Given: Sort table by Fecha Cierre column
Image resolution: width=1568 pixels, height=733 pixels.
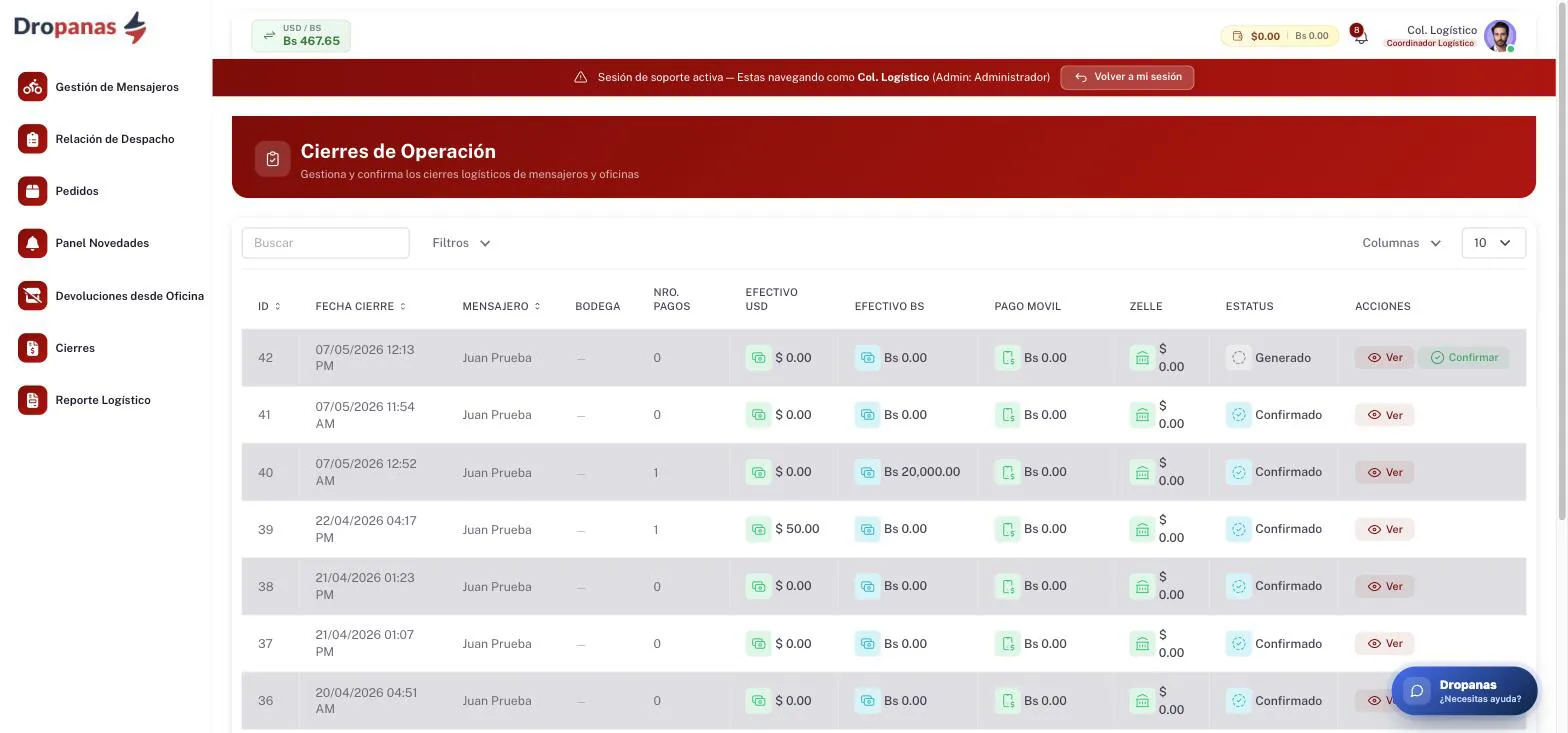Looking at the screenshot, I should 360,306.
